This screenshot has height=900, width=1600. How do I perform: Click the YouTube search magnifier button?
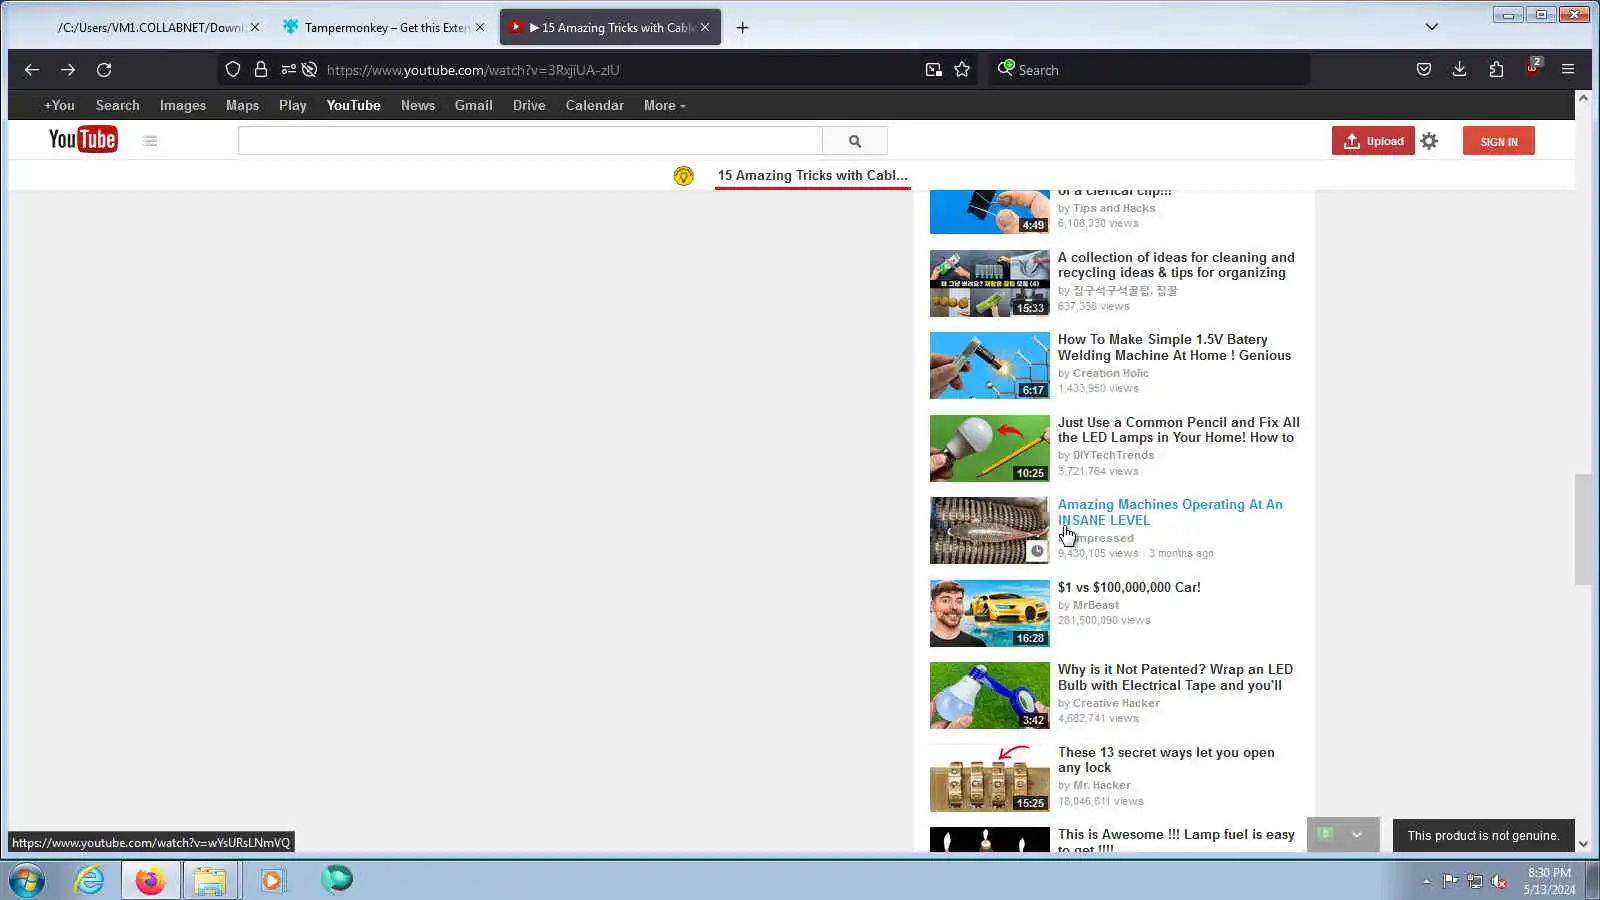[855, 141]
